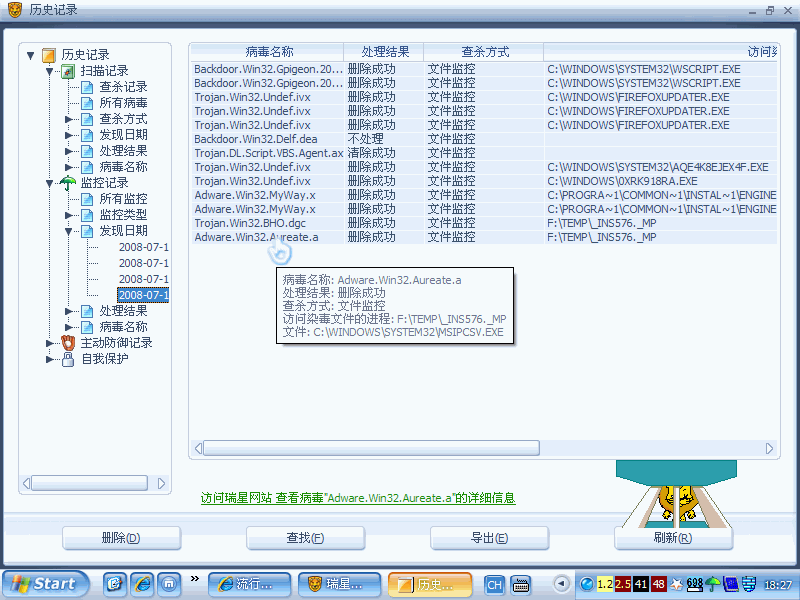Sort by 查杀方式 column header

484,52
